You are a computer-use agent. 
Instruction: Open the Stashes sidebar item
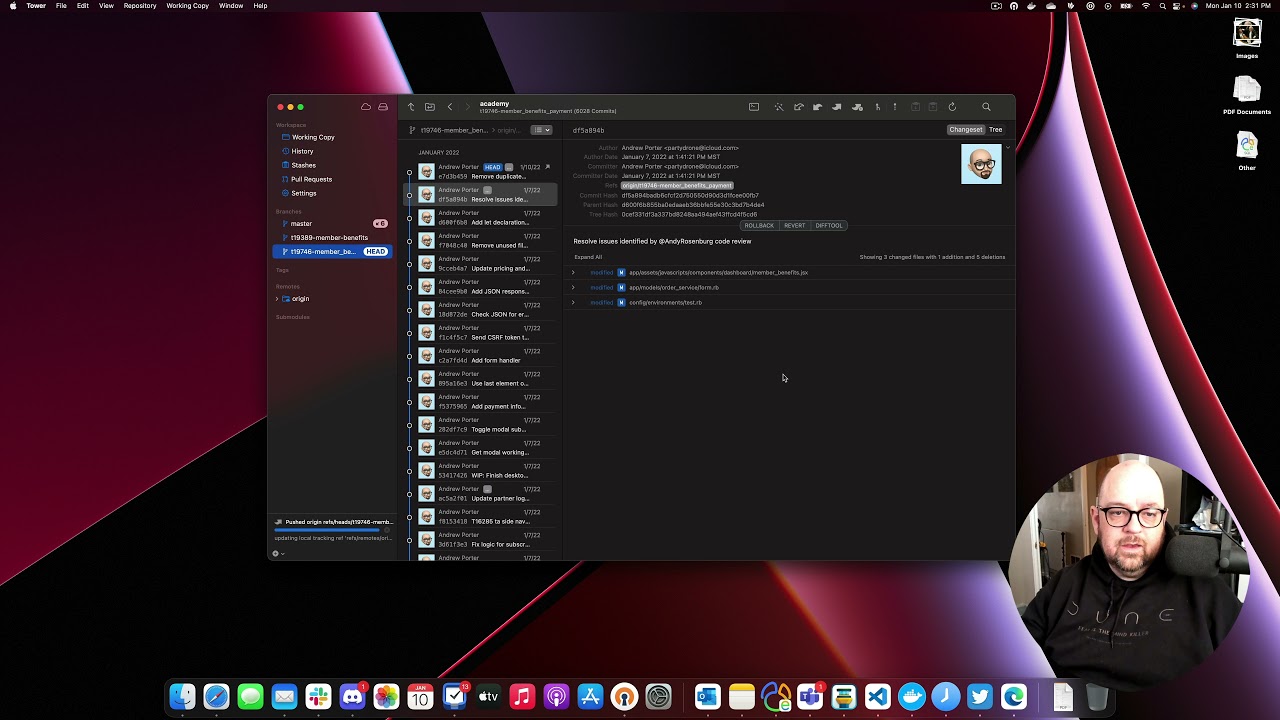click(303, 165)
